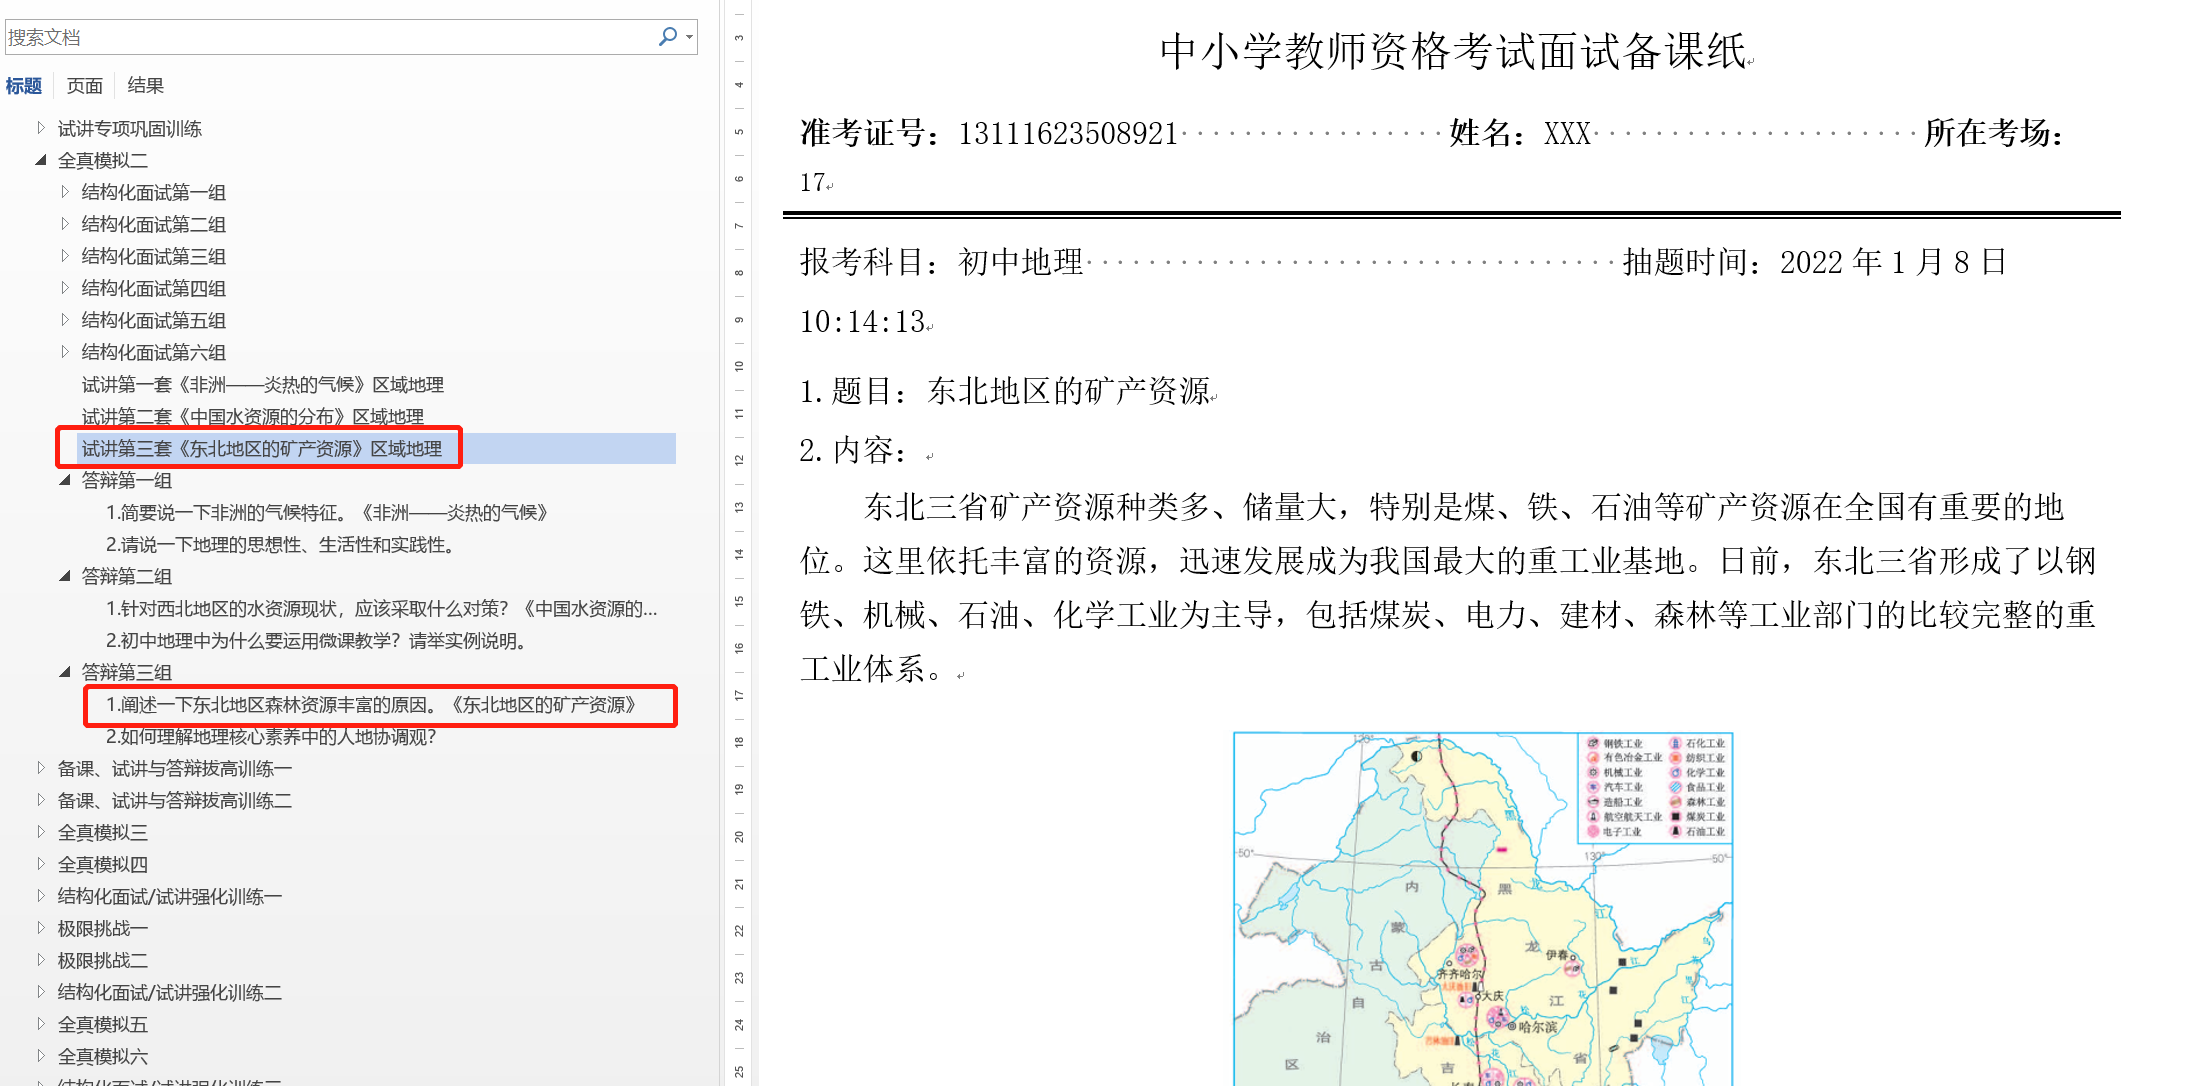Expand 结构化面试第一组 node
2201x1086 pixels.
[65, 192]
